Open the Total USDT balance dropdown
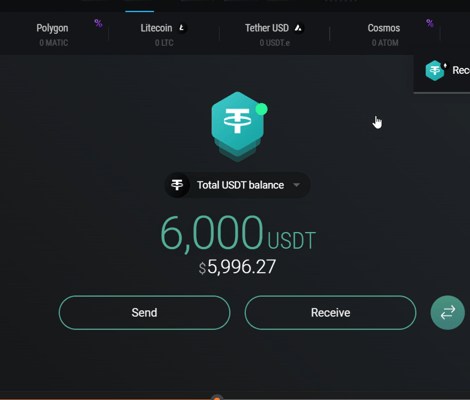This screenshot has width=470, height=400. pyautogui.click(x=238, y=185)
